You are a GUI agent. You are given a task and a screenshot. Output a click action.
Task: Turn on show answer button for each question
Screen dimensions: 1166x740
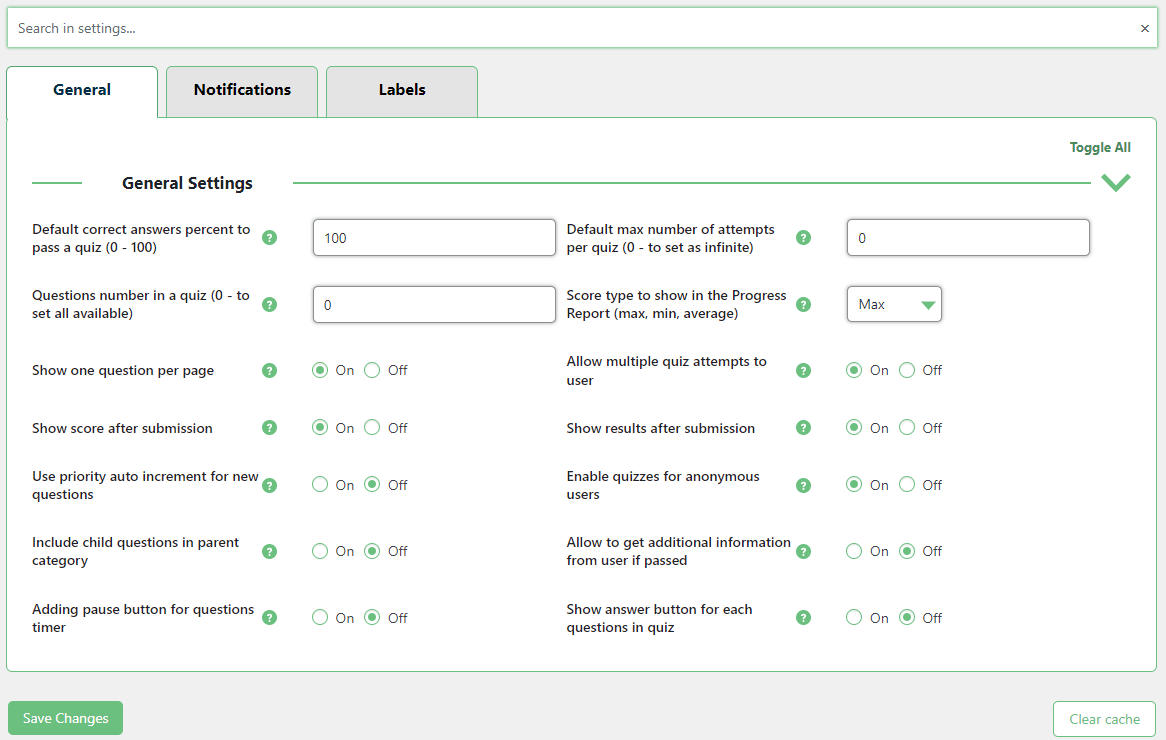coord(854,618)
